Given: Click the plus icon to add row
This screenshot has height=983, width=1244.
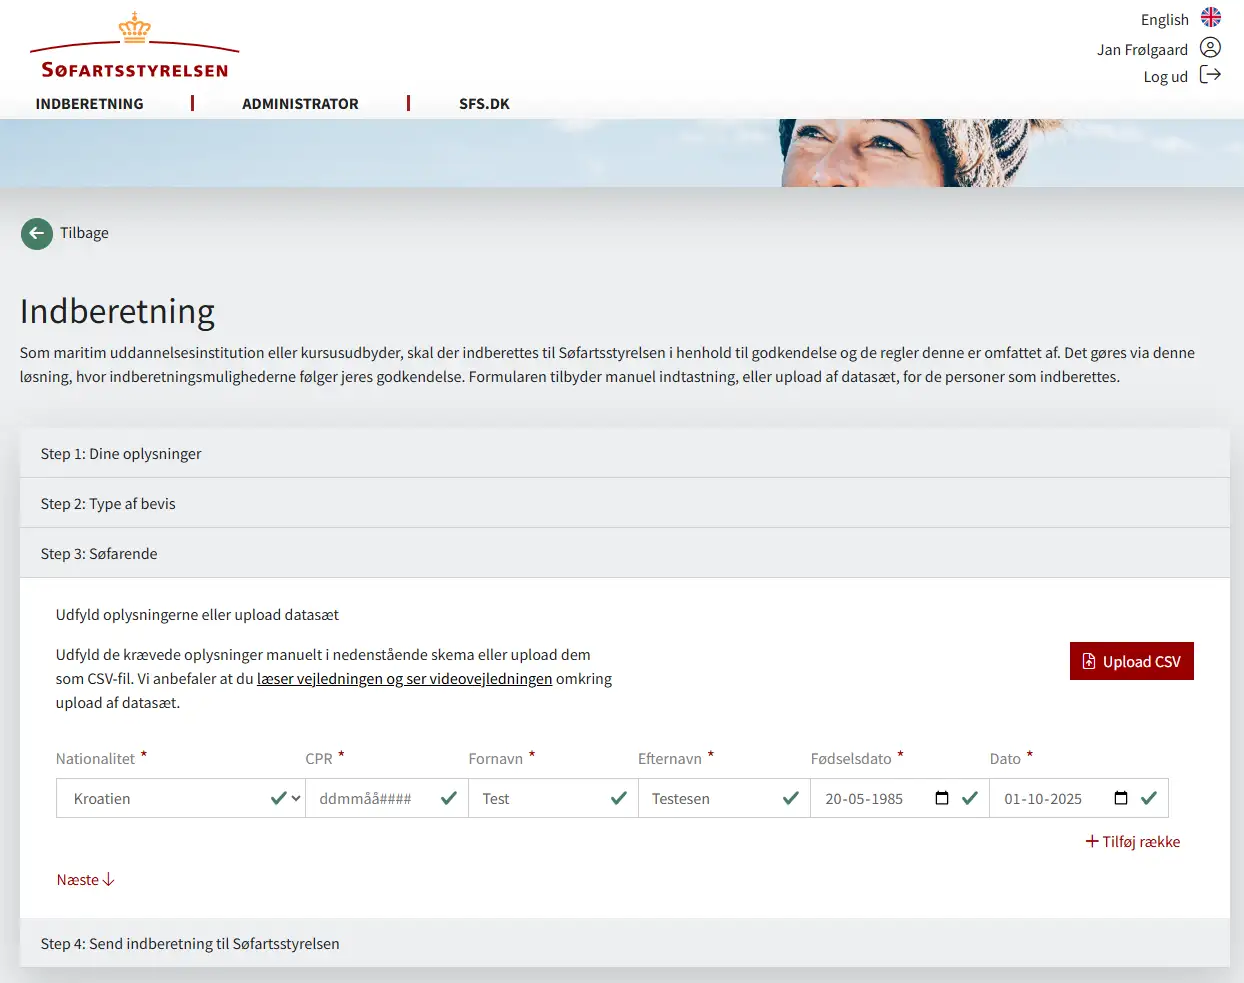Looking at the screenshot, I should (1092, 842).
